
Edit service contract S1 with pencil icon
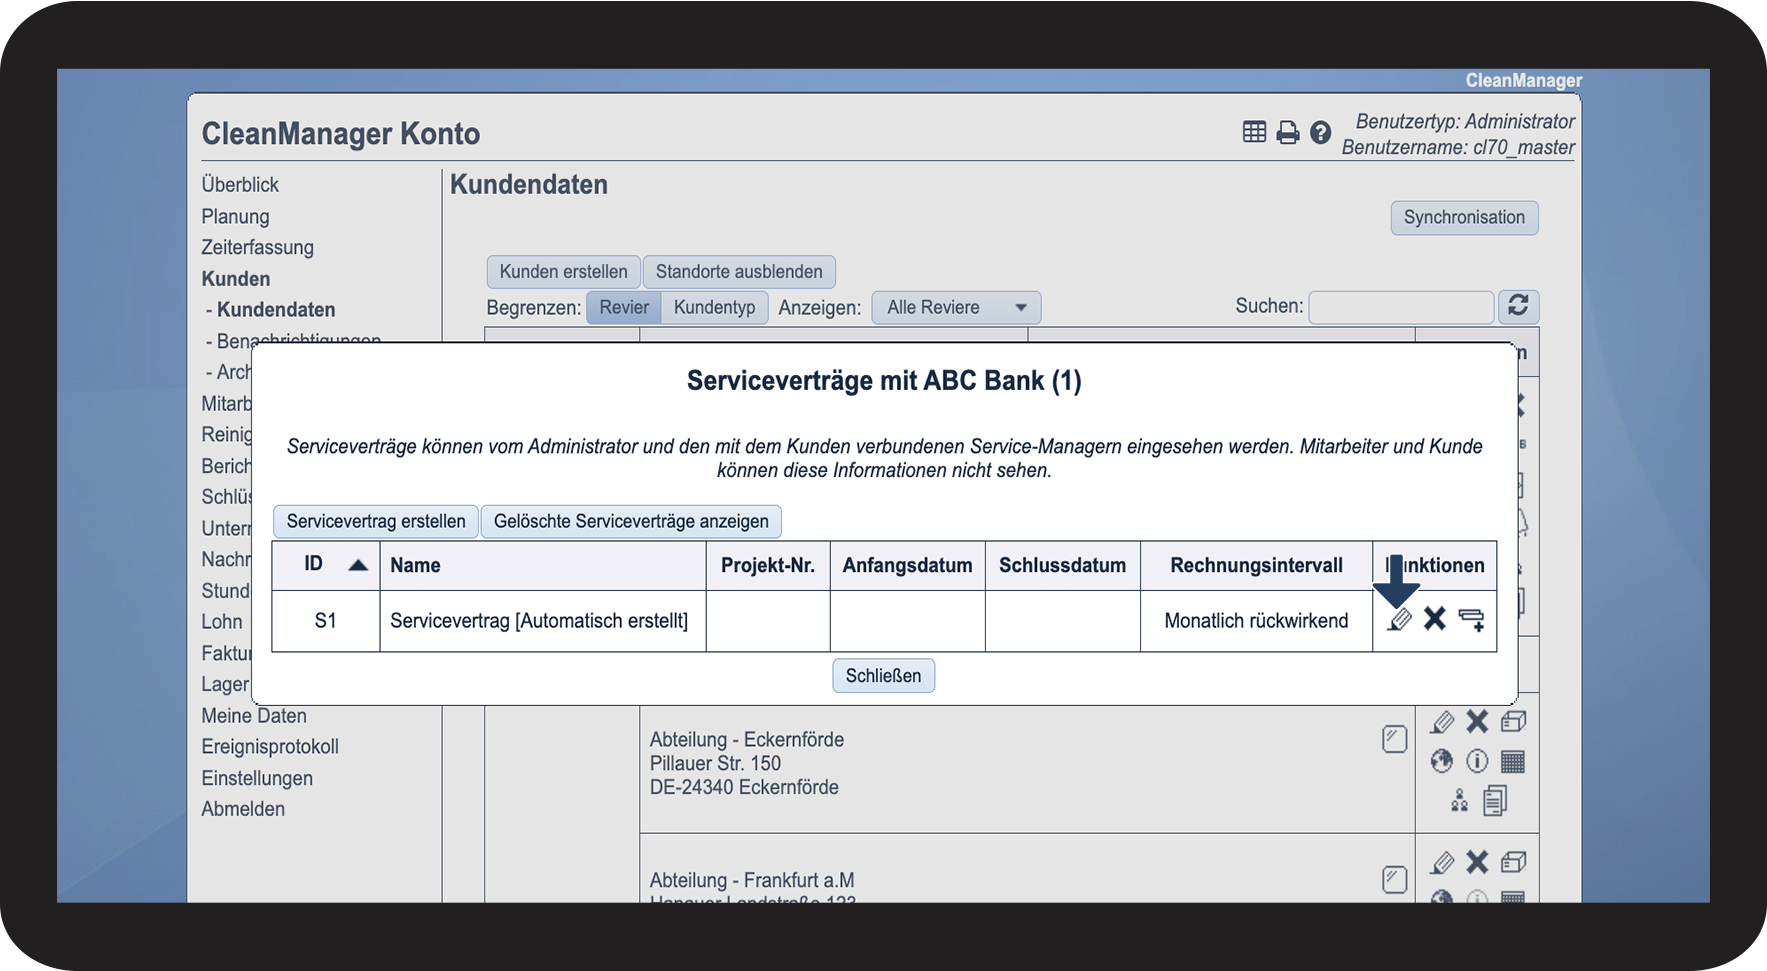click(1400, 620)
